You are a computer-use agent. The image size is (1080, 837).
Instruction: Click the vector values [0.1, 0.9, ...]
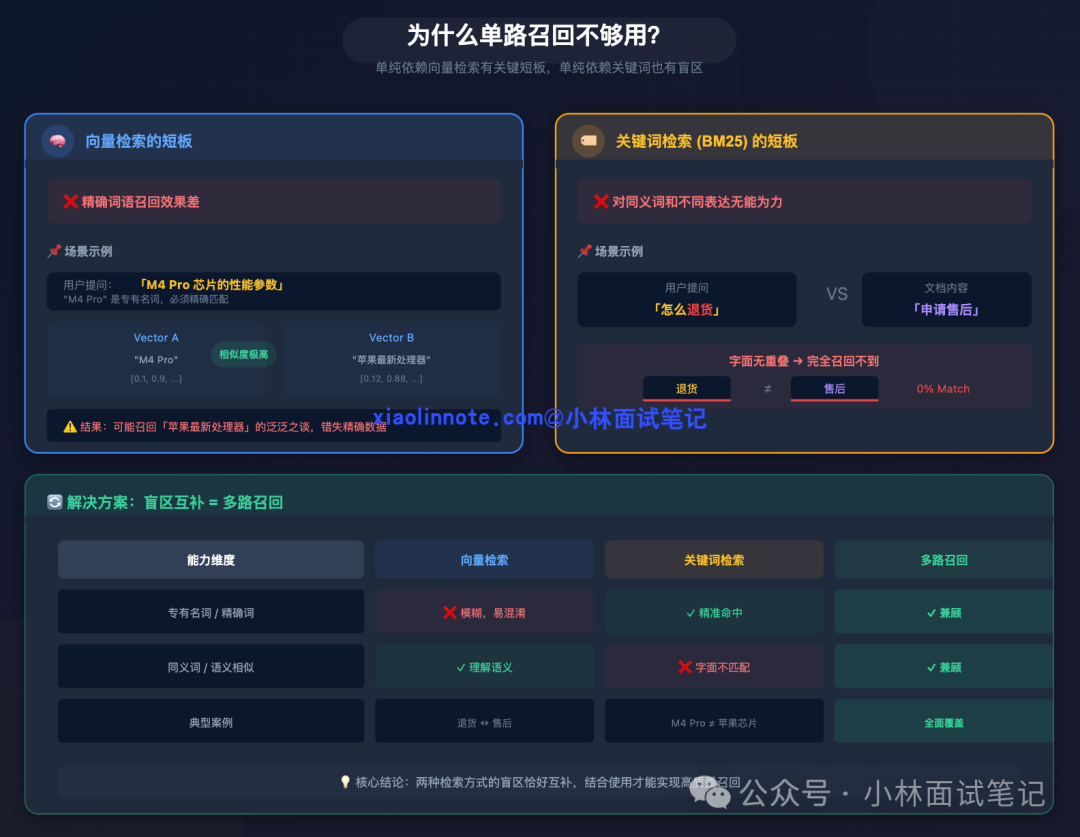pyautogui.click(x=156, y=379)
